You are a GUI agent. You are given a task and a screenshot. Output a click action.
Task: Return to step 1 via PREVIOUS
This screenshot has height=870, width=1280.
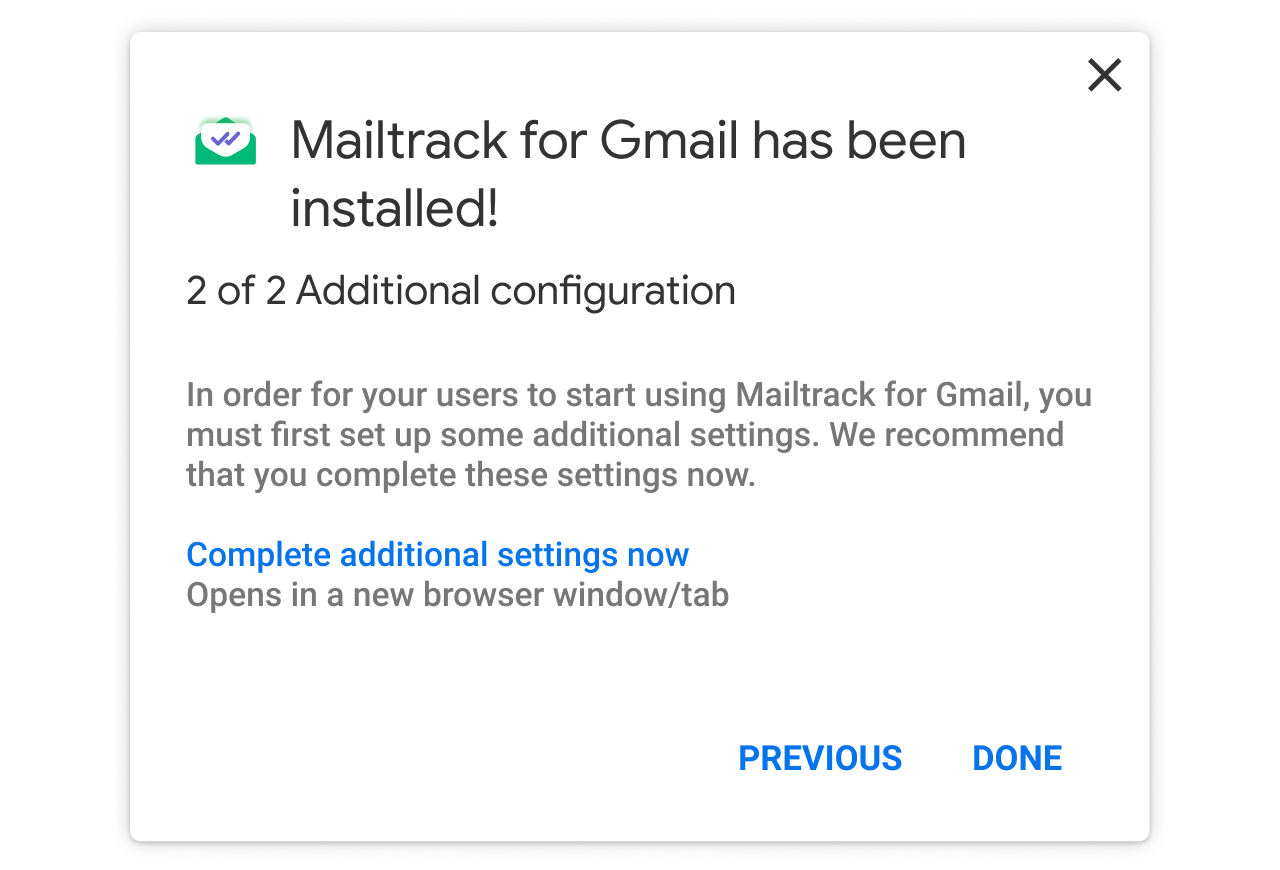pyautogui.click(x=820, y=758)
